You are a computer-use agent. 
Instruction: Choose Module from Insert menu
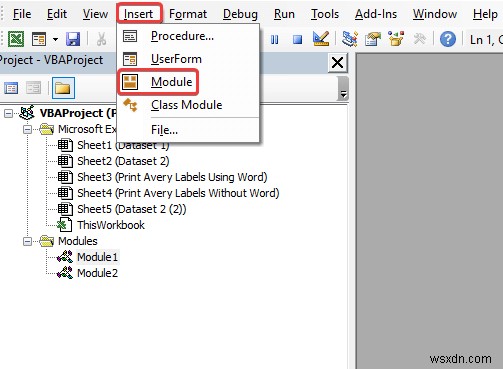pyautogui.click(x=189, y=82)
